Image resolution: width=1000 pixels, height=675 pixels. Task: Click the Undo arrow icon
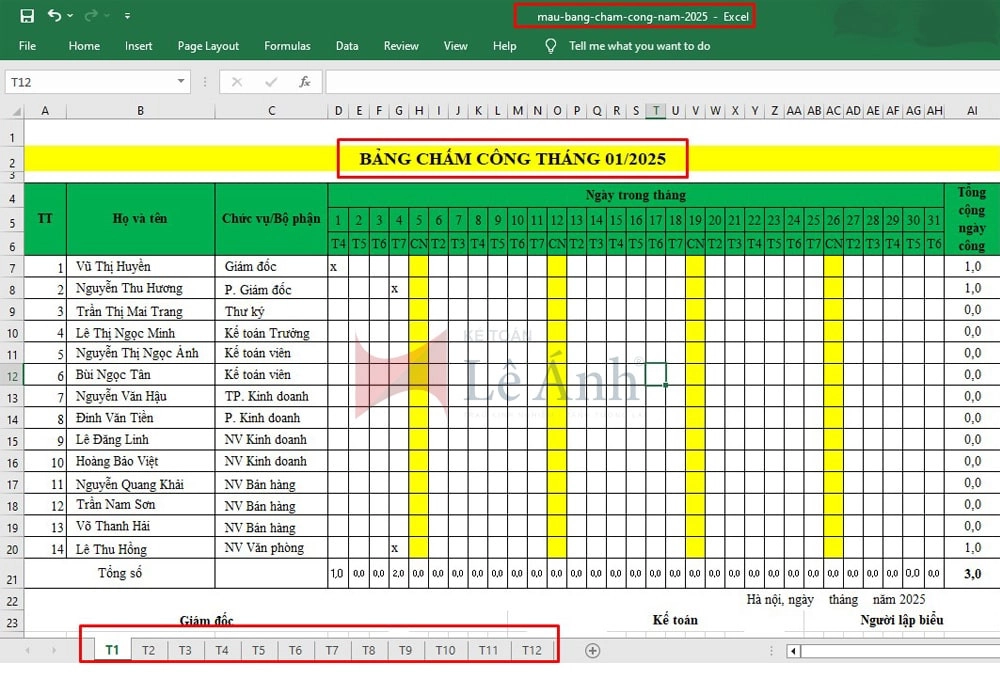point(54,16)
